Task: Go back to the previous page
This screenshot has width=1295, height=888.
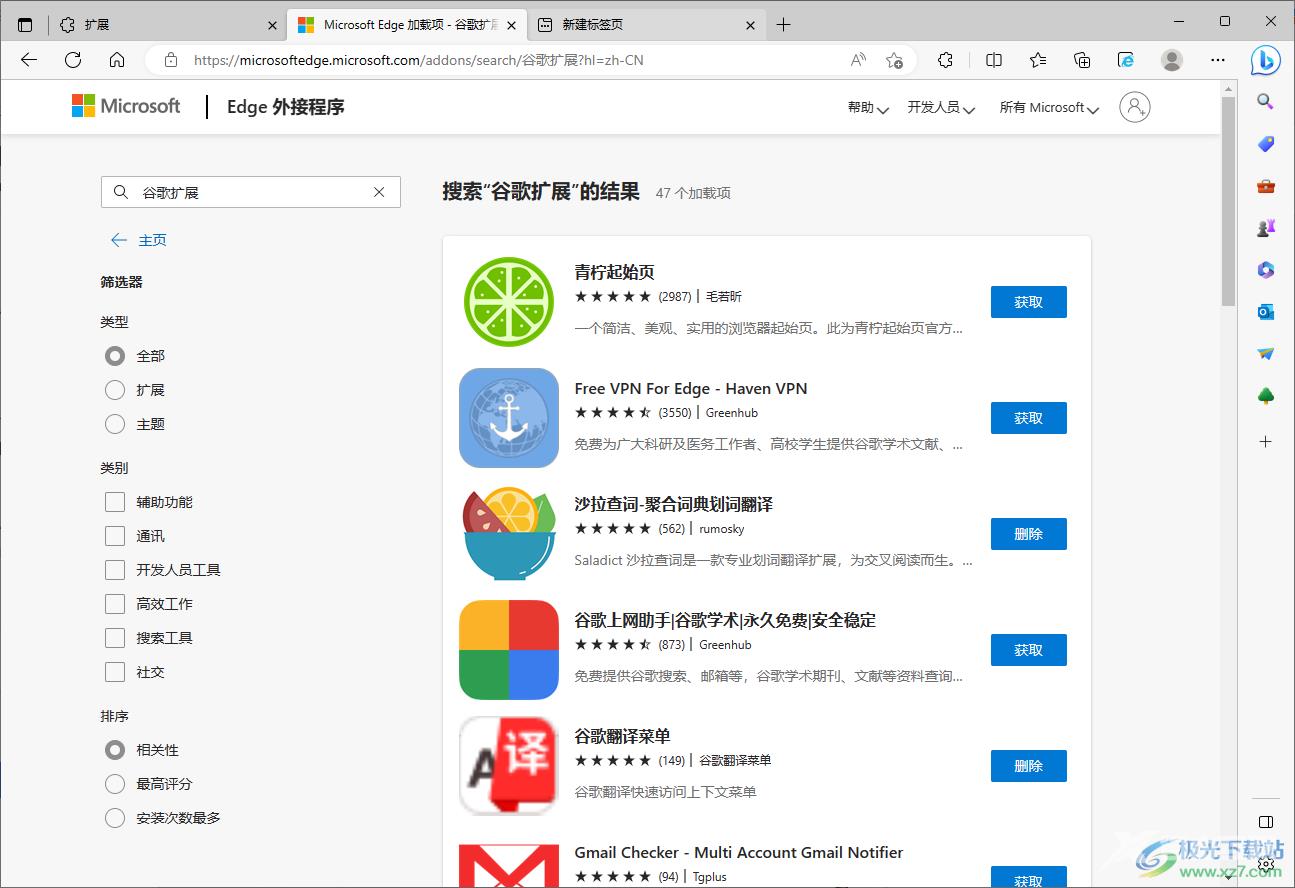Action: coord(29,60)
